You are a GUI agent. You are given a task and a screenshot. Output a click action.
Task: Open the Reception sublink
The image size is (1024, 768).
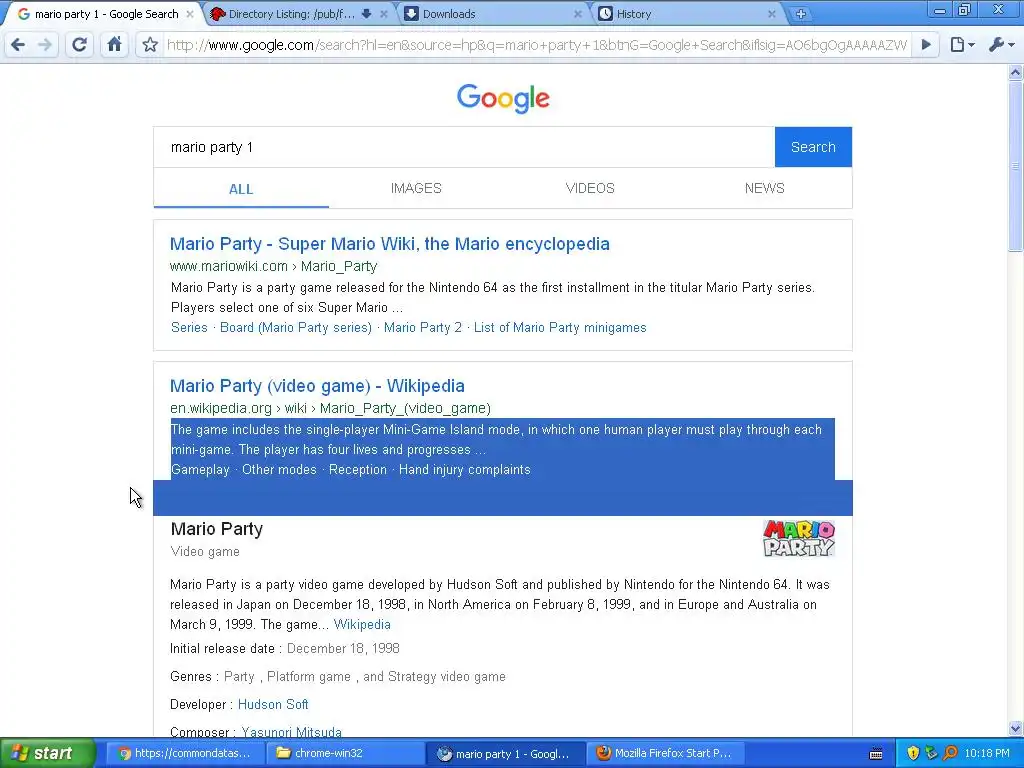tap(357, 470)
